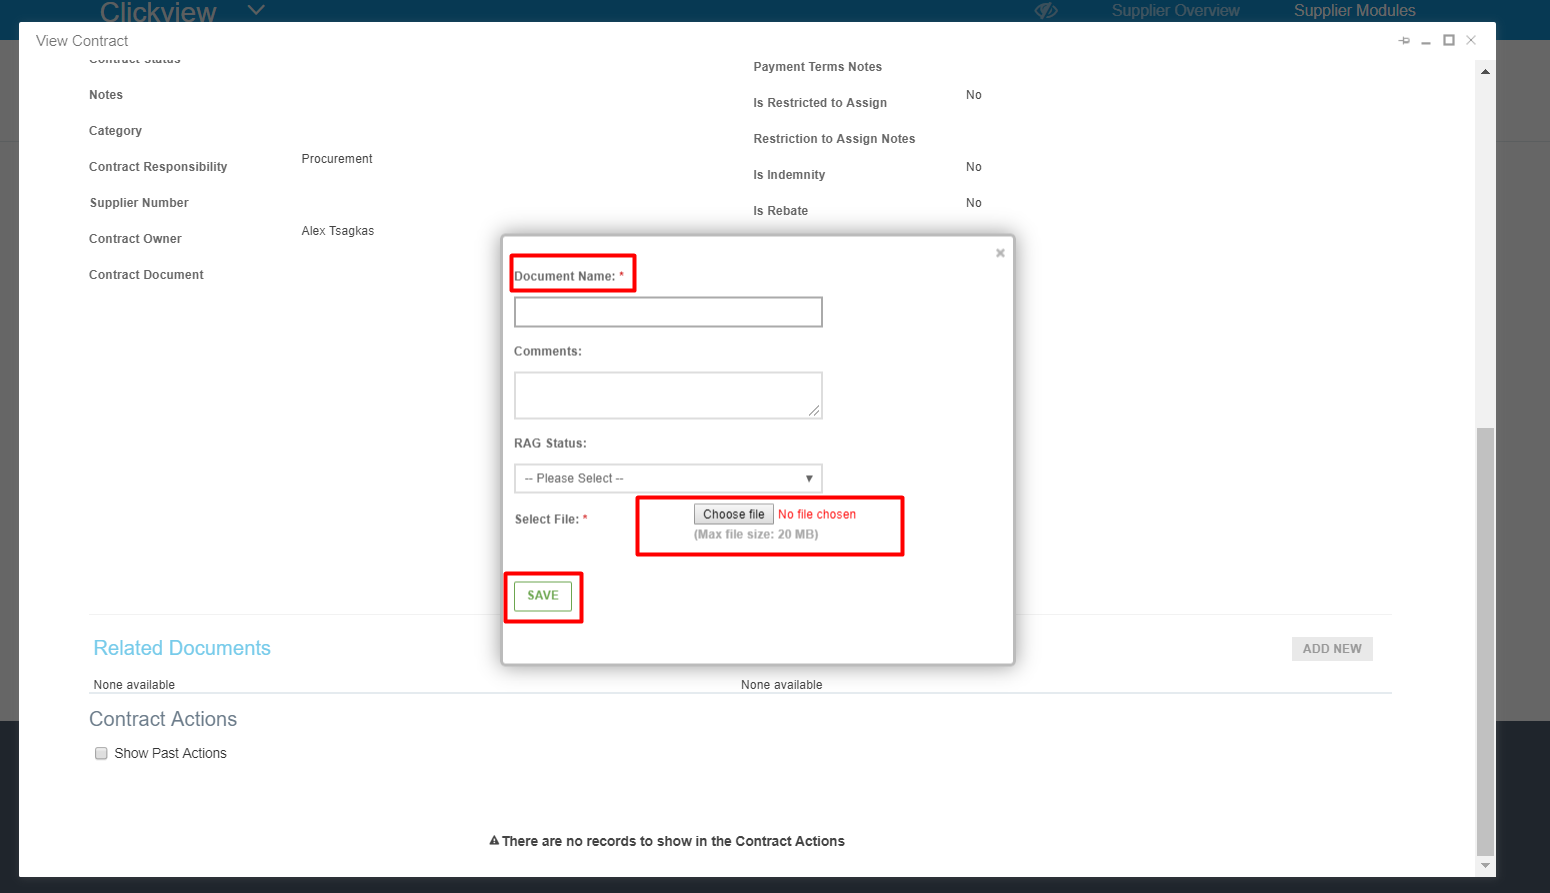This screenshot has height=893, width=1550.
Task: Click the vertical scrollbar thumb
Action: 1485,640
